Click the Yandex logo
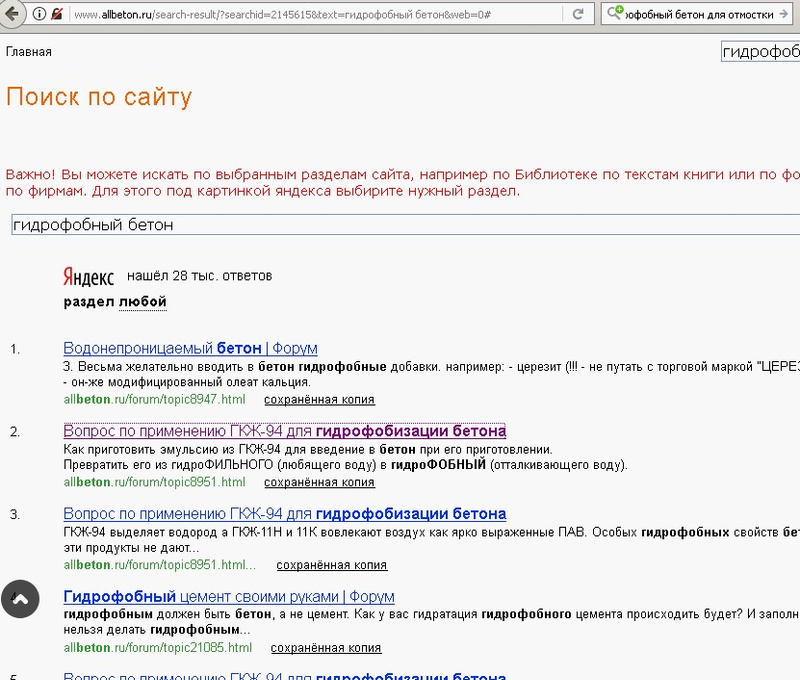This screenshot has width=800, height=680. (x=89, y=276)
